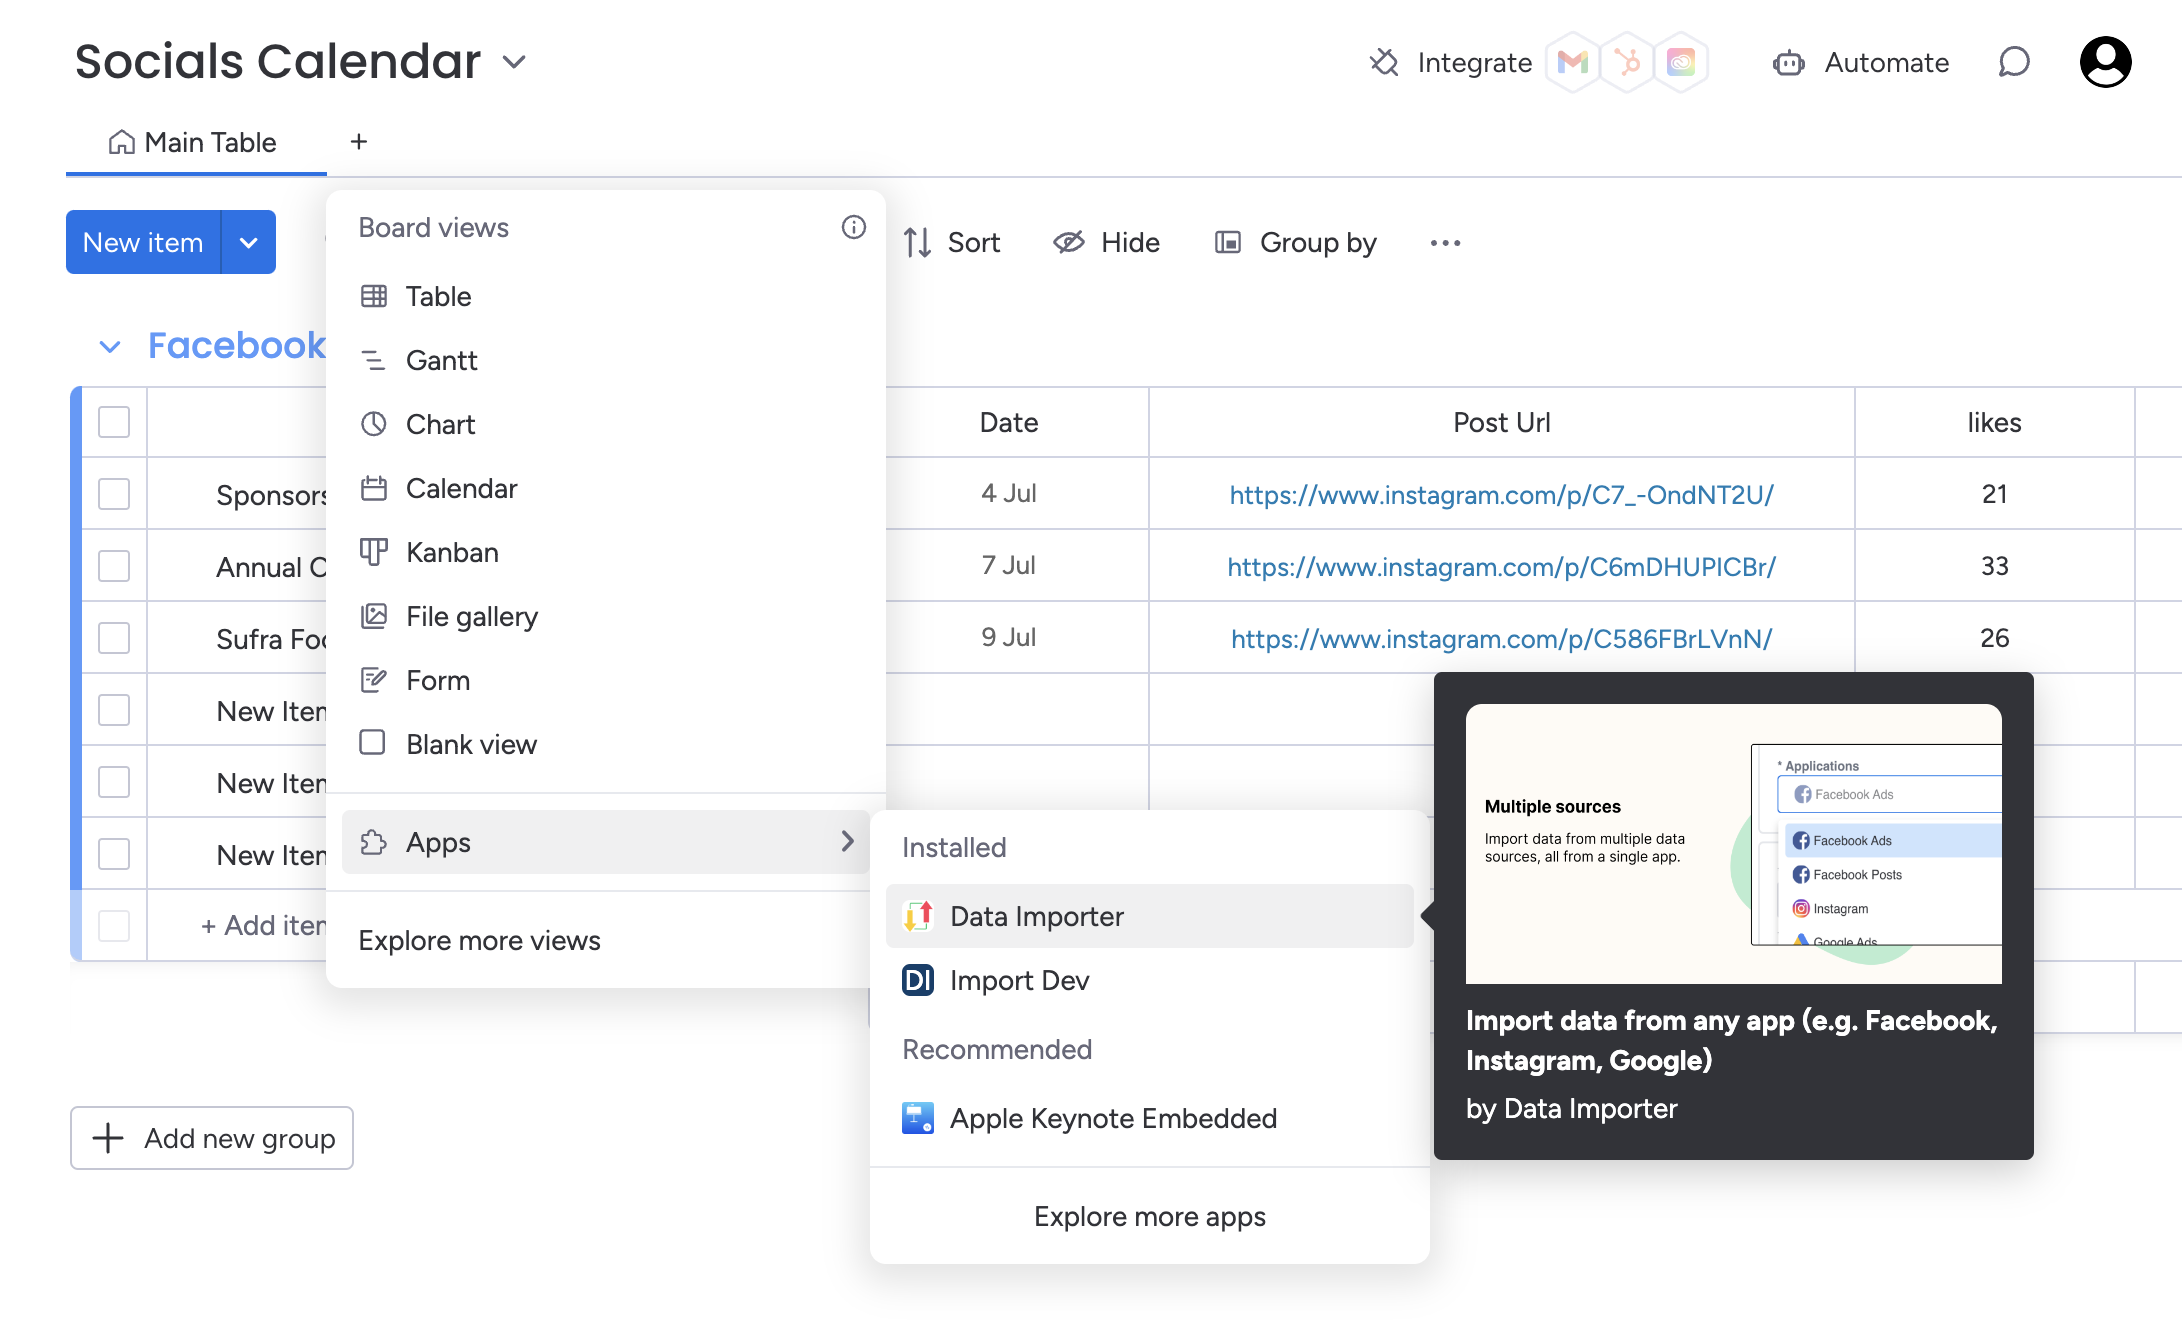Check the third New Item row checkbox
The height and width of the screenshot is (1340, 2182).
pos(114,854)
